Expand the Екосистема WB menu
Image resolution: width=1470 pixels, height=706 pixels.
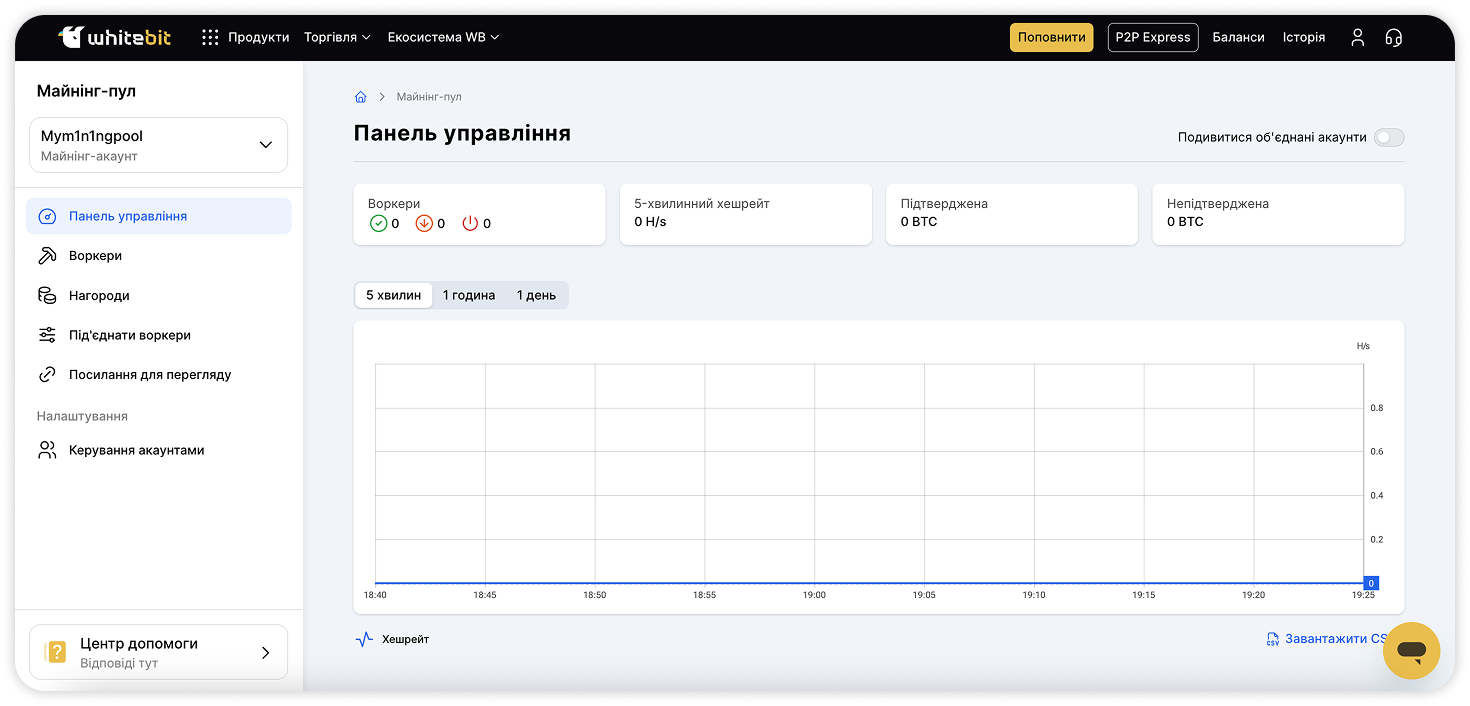point(443,37)
